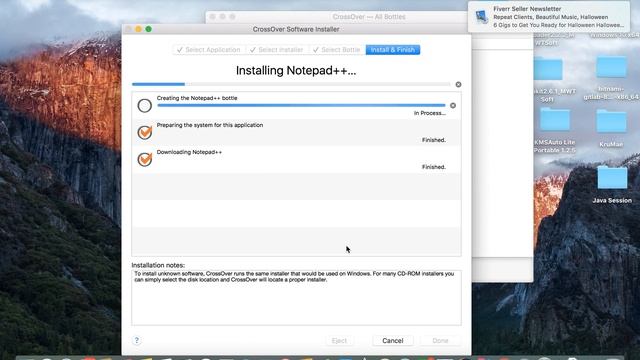
Task: Click the In Process... status text
Action: click(x=429, y=113)
